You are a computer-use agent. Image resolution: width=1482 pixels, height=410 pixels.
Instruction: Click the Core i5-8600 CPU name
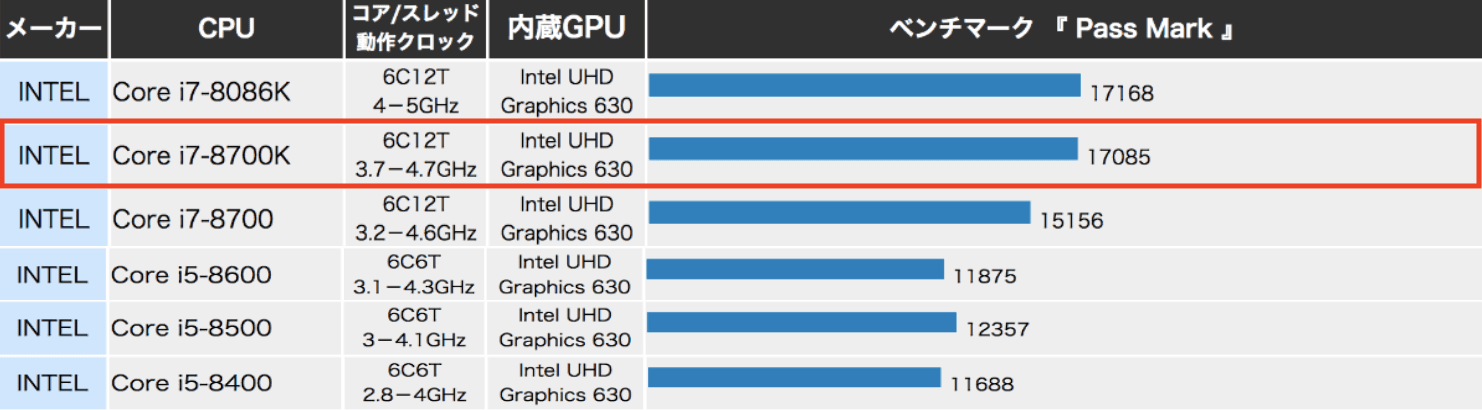coord(191,274)
